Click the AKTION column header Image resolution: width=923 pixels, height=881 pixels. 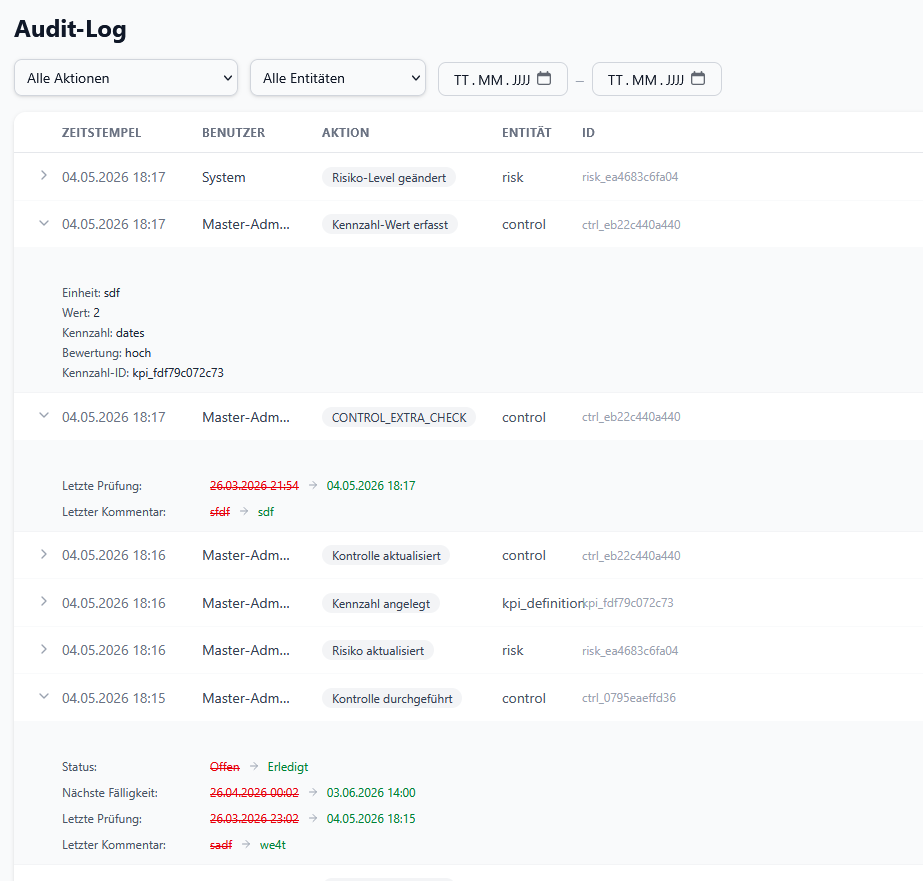coord(345,132)
